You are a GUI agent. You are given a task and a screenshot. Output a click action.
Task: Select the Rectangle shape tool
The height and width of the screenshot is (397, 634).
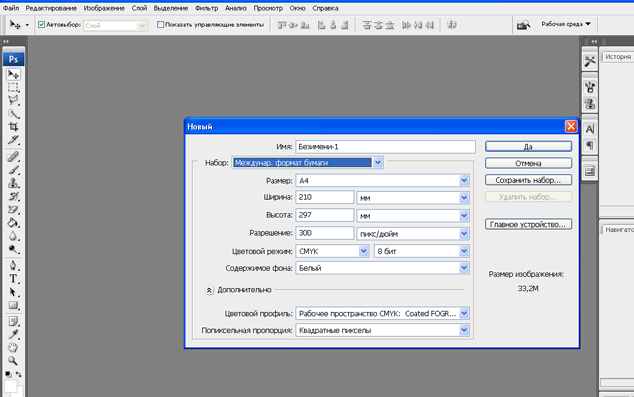13,305
